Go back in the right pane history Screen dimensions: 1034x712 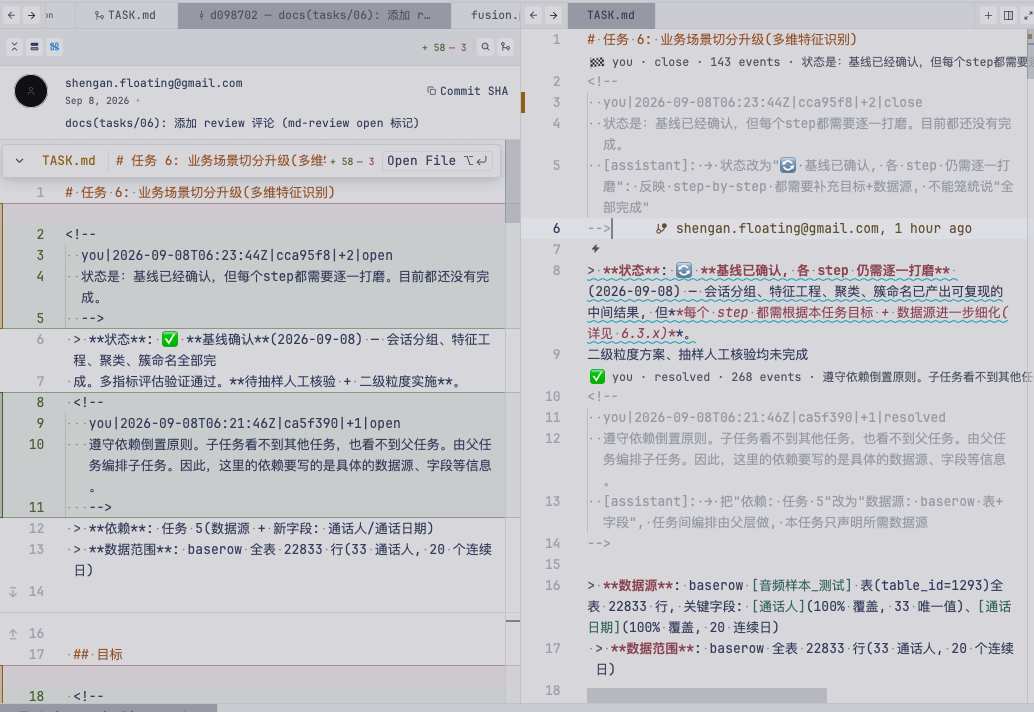(x=533, y=15)
